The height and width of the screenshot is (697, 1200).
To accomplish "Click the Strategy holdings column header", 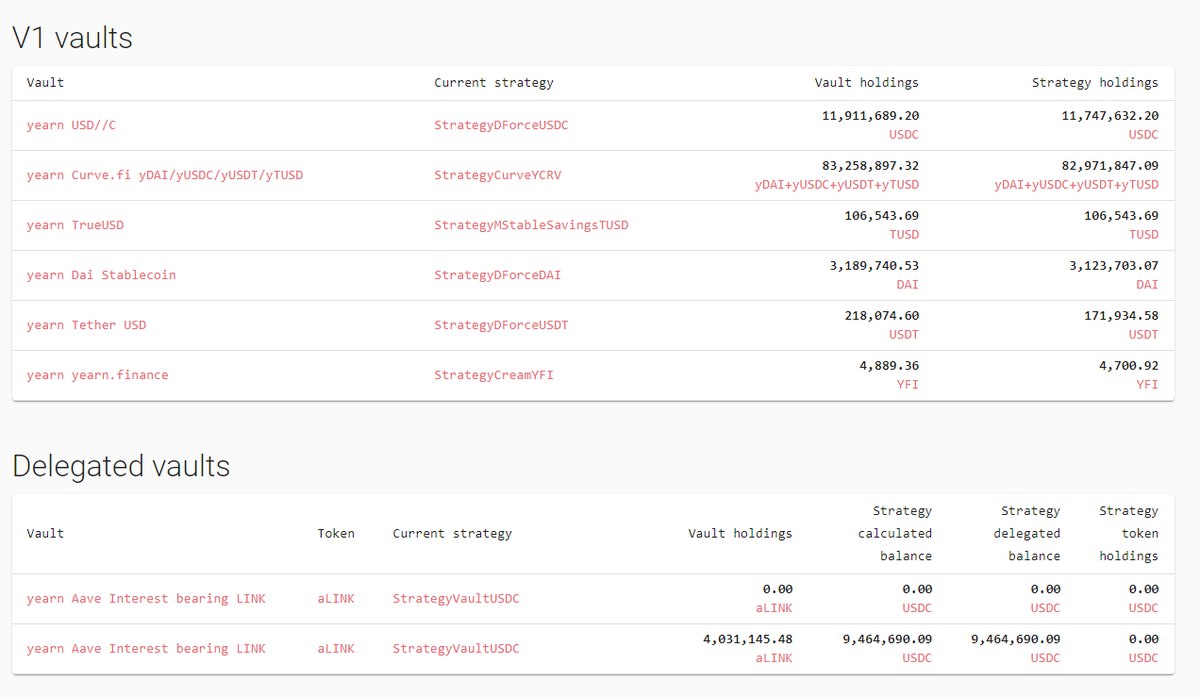I will 1095,83.
